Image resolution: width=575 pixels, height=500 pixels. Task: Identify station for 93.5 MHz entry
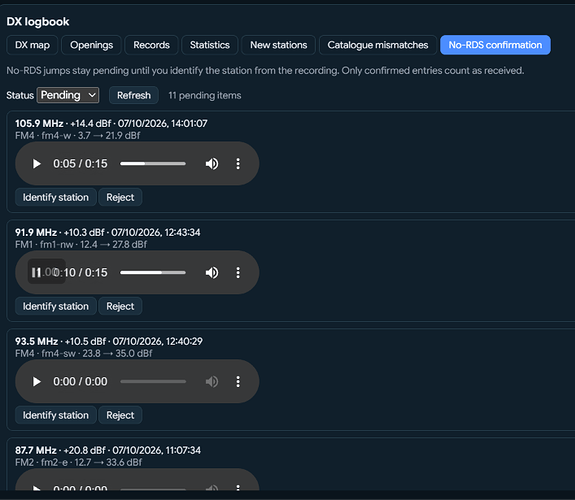coord(56,415)
